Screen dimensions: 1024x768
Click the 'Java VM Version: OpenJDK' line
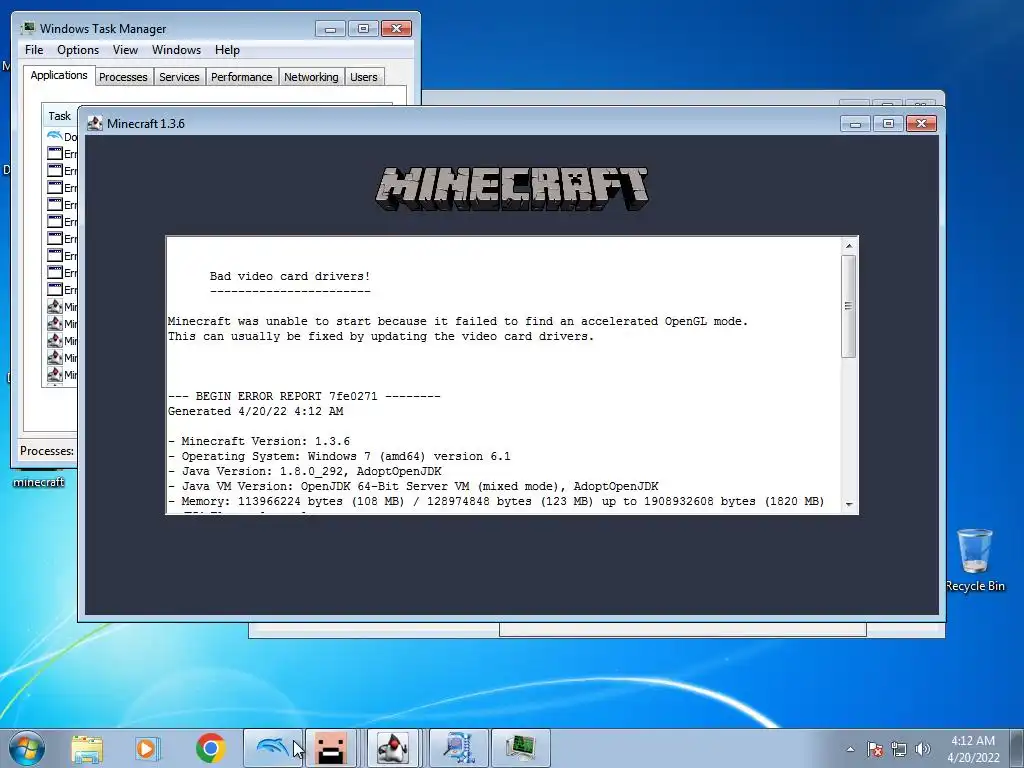[413, 487]
